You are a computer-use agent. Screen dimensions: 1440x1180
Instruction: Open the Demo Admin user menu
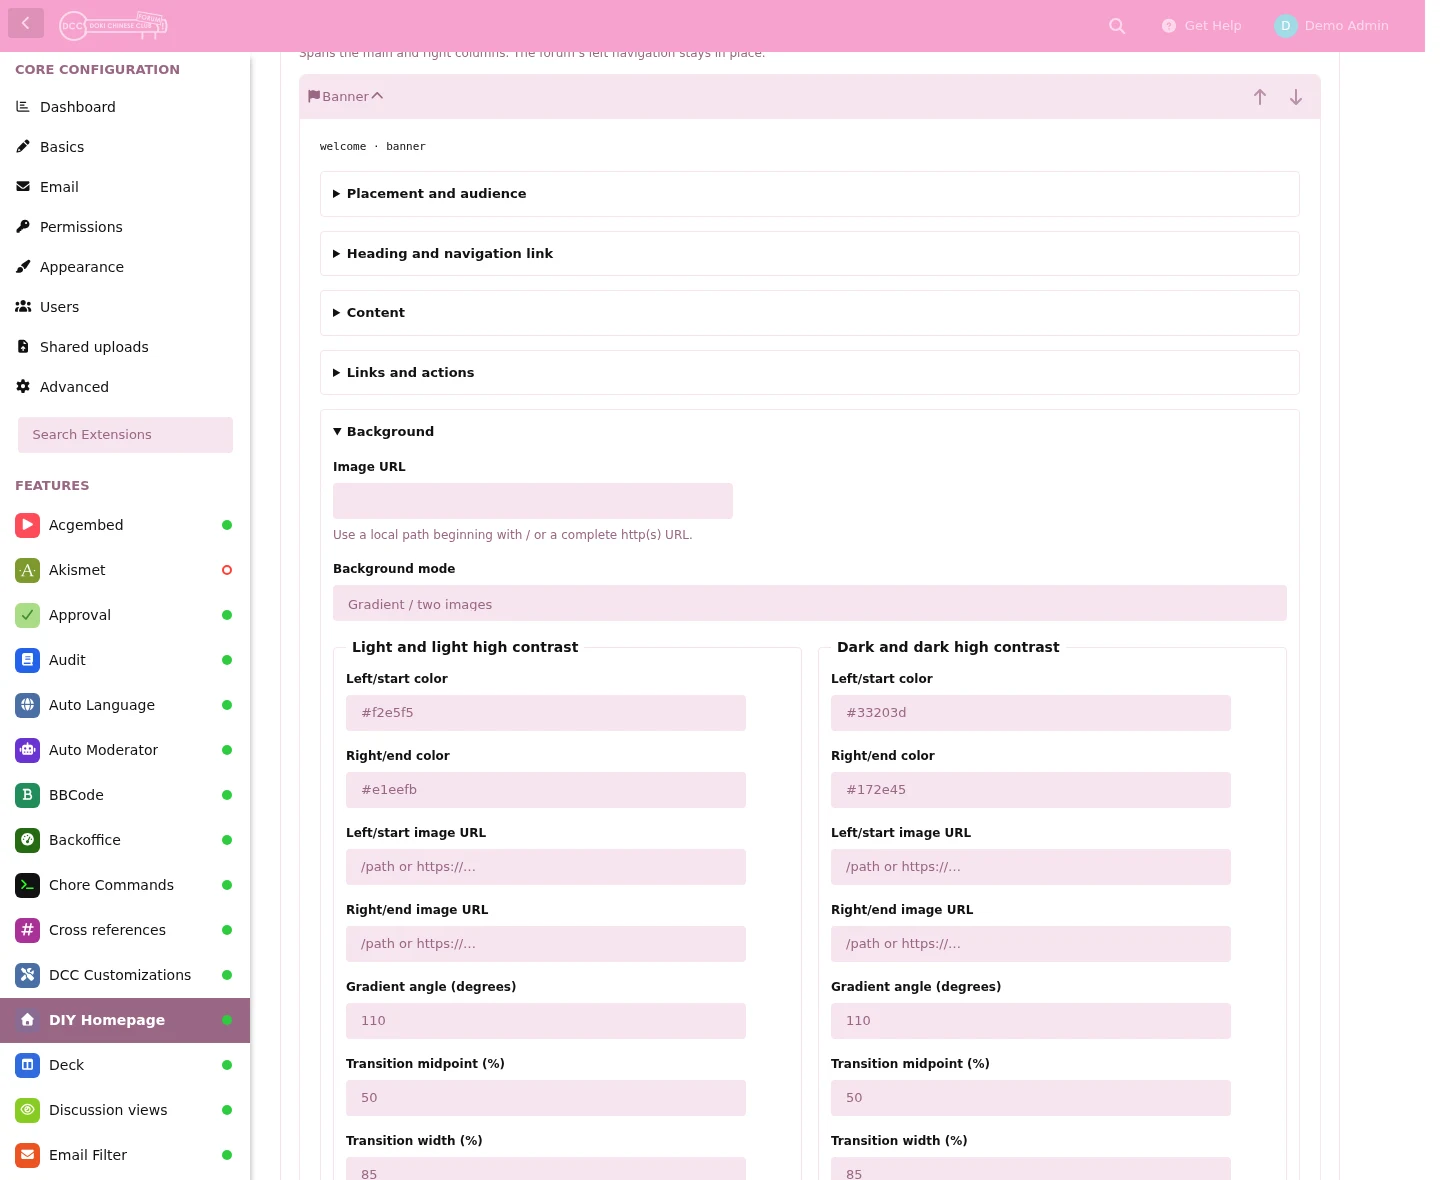(x=1331, y=26)
